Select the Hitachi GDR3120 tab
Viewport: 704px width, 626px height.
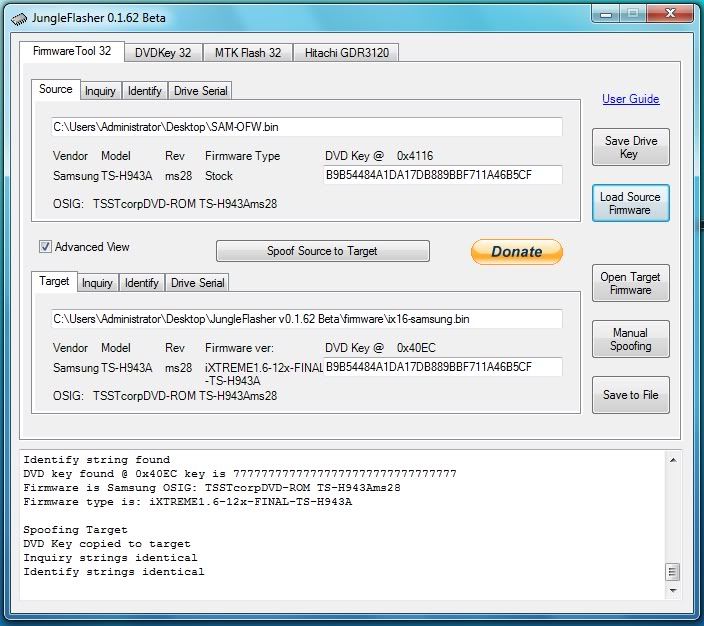tap(347, 53)
